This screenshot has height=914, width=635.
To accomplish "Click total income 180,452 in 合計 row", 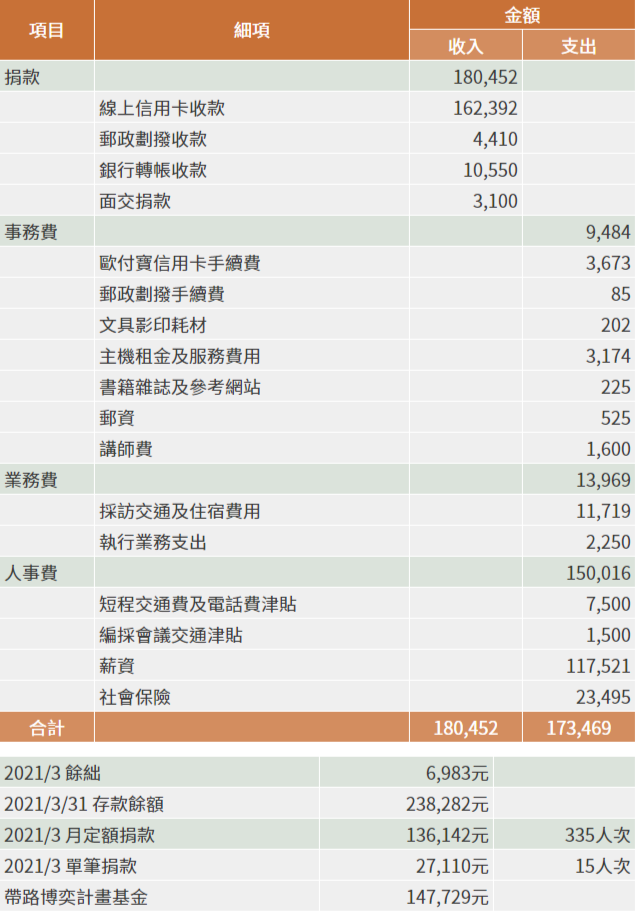I will click(x=465, y=728).
